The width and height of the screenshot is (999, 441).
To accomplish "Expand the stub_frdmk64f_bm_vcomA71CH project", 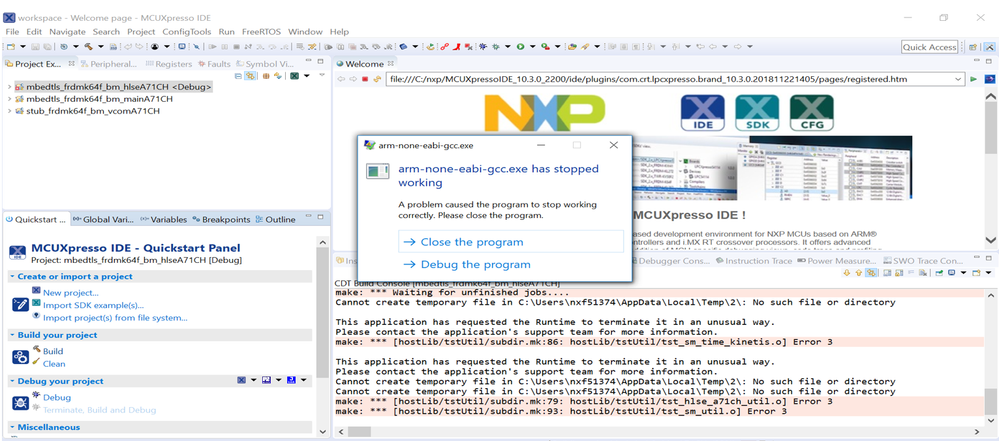I will coord(8,111).
